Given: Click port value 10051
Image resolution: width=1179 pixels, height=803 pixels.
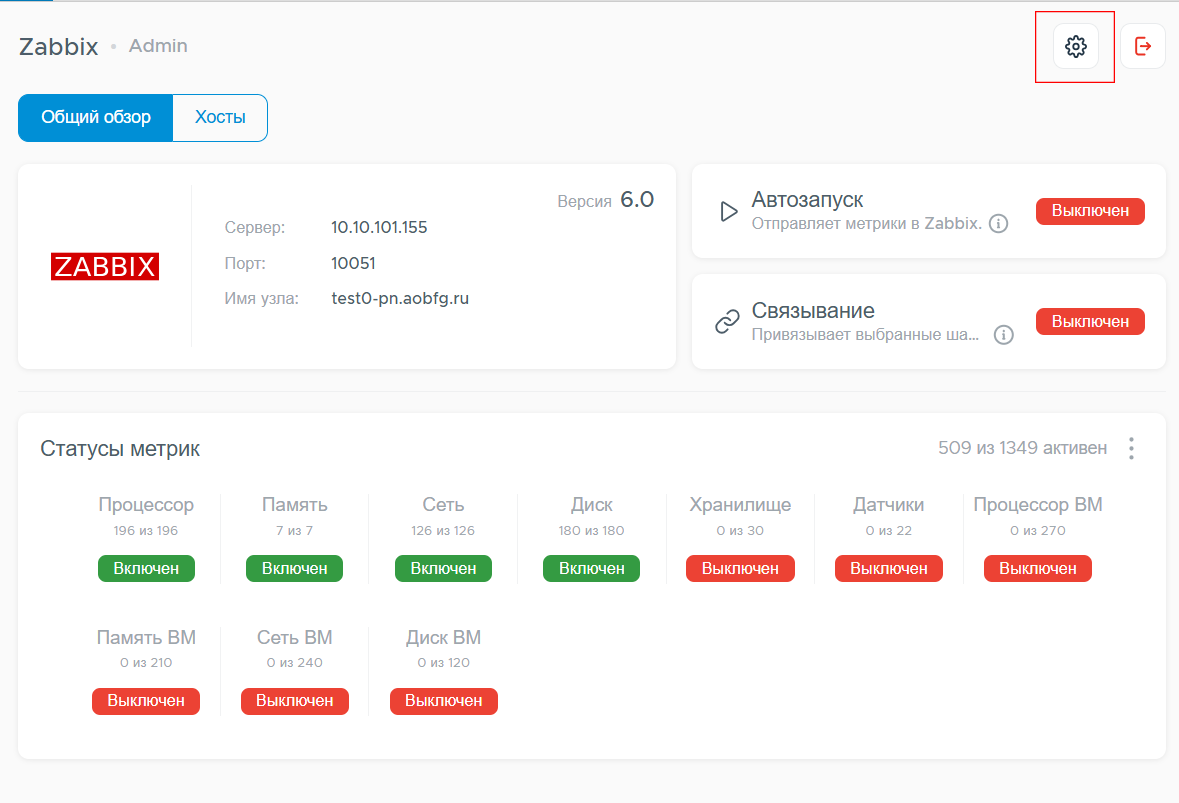Looking at the screenshot, I should [x=353, y=263].
